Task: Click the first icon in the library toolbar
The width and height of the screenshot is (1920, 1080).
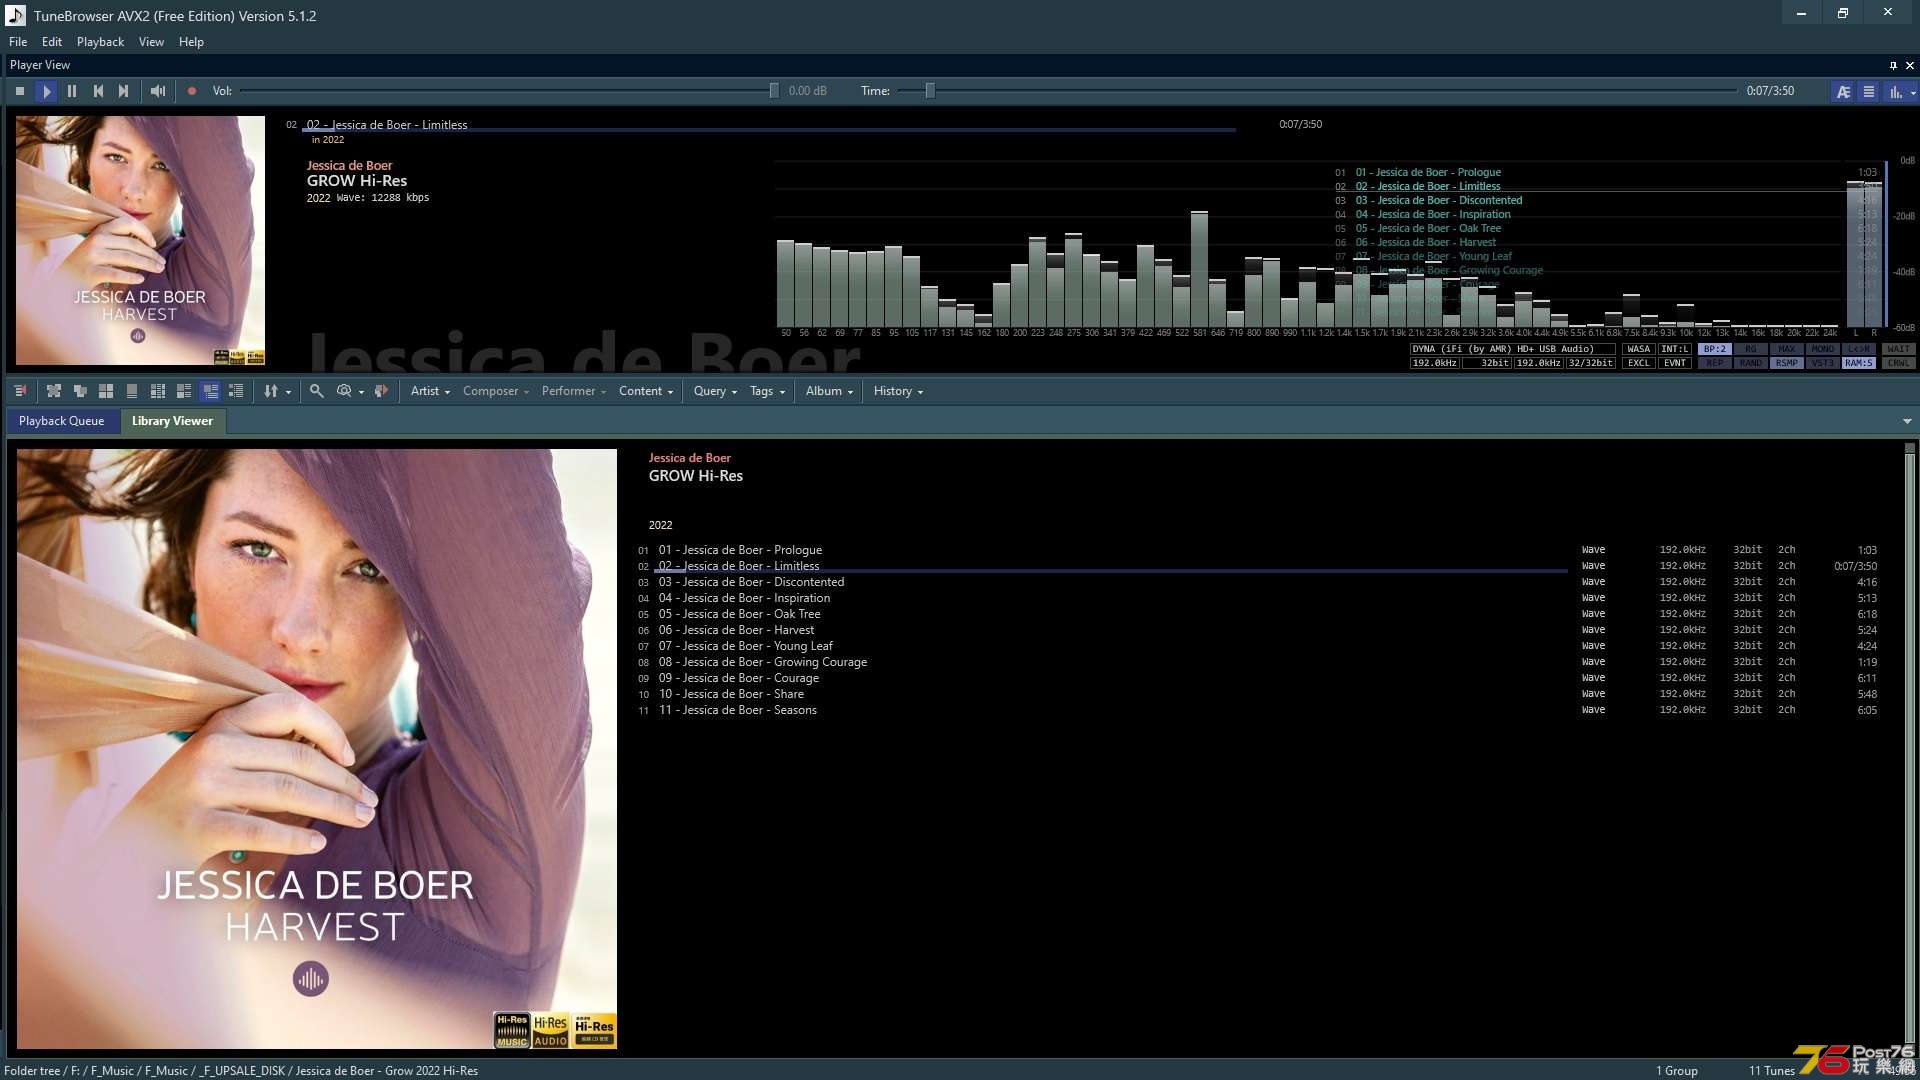Action: [20, 391]
